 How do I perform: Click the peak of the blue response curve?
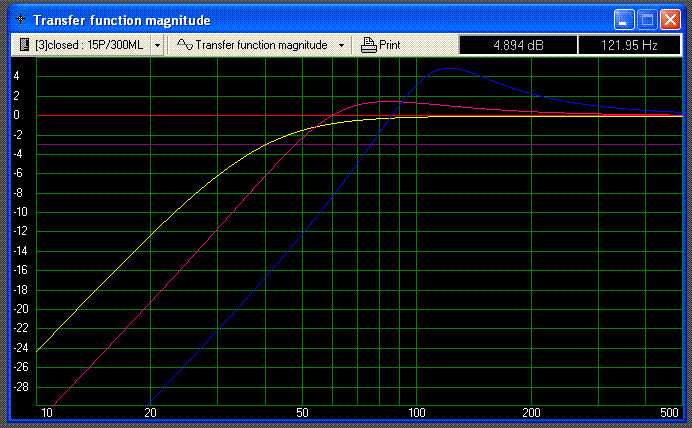pyautogui.click(x=448, y=68)
